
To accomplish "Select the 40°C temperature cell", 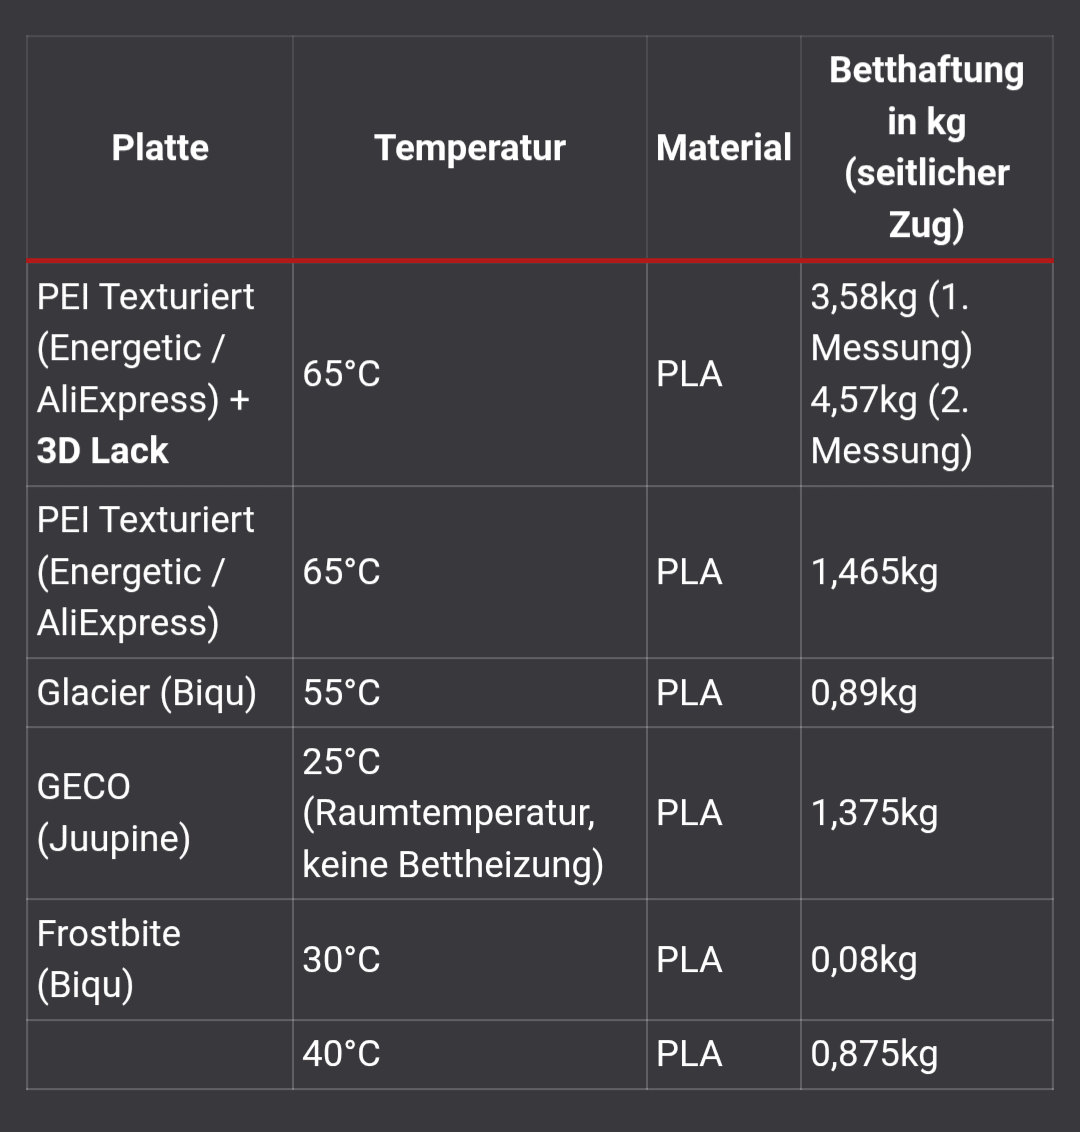I will [x=342, y=1054].
